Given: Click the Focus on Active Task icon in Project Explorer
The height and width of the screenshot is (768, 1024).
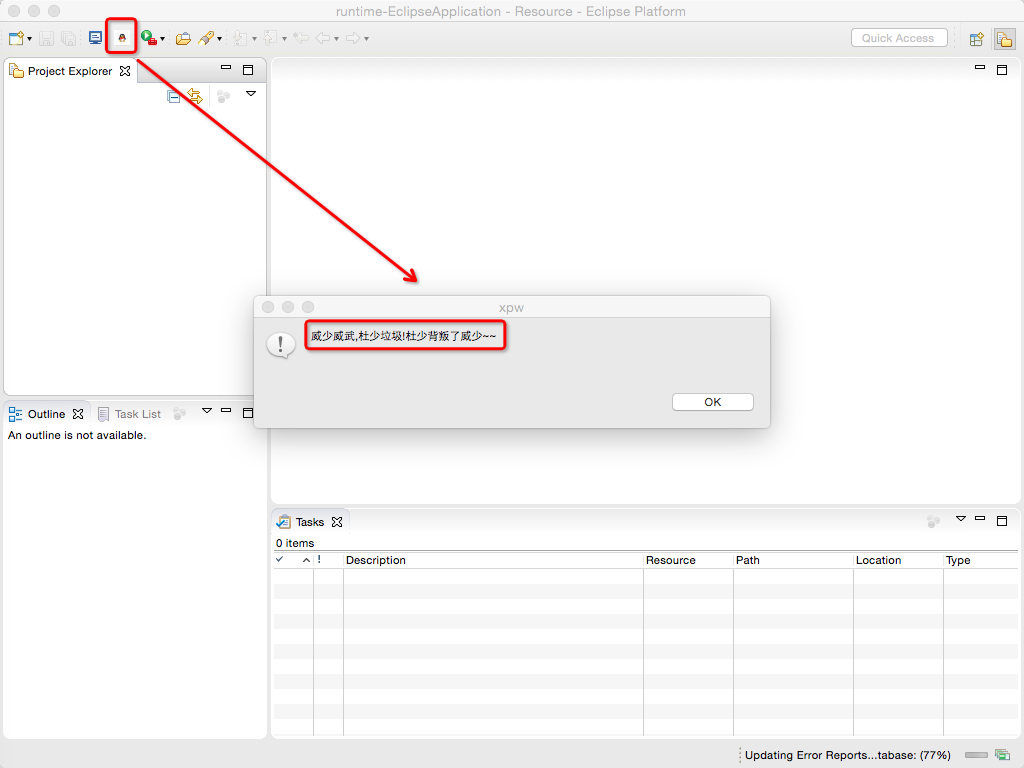Looking at the screenshot, I should click(x=223, y=97).
